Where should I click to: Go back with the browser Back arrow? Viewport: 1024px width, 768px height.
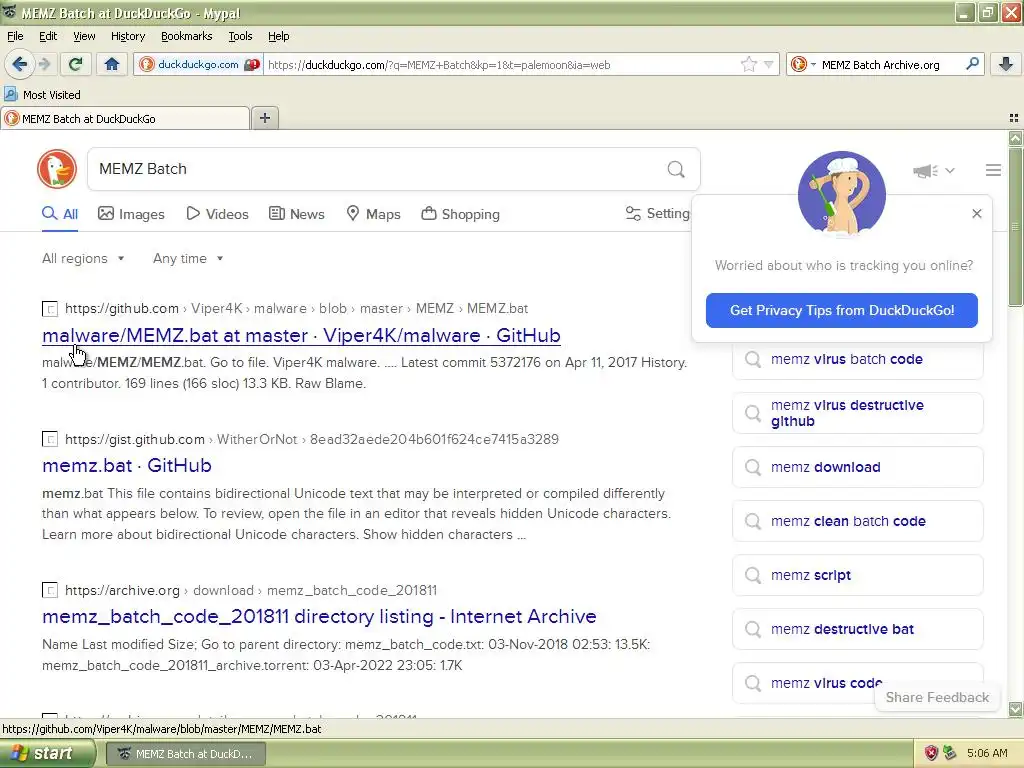20,64
